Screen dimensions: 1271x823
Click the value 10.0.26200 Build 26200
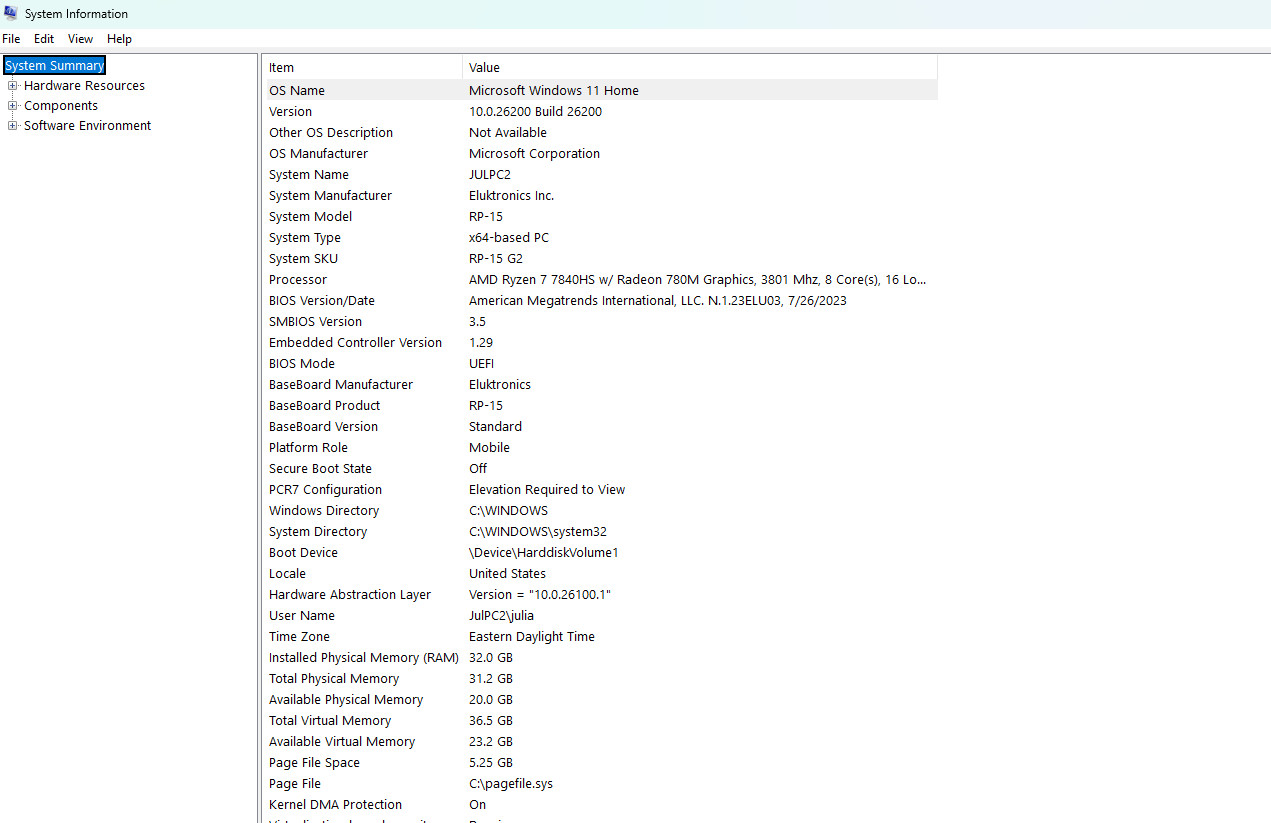[x=535, y=112]
